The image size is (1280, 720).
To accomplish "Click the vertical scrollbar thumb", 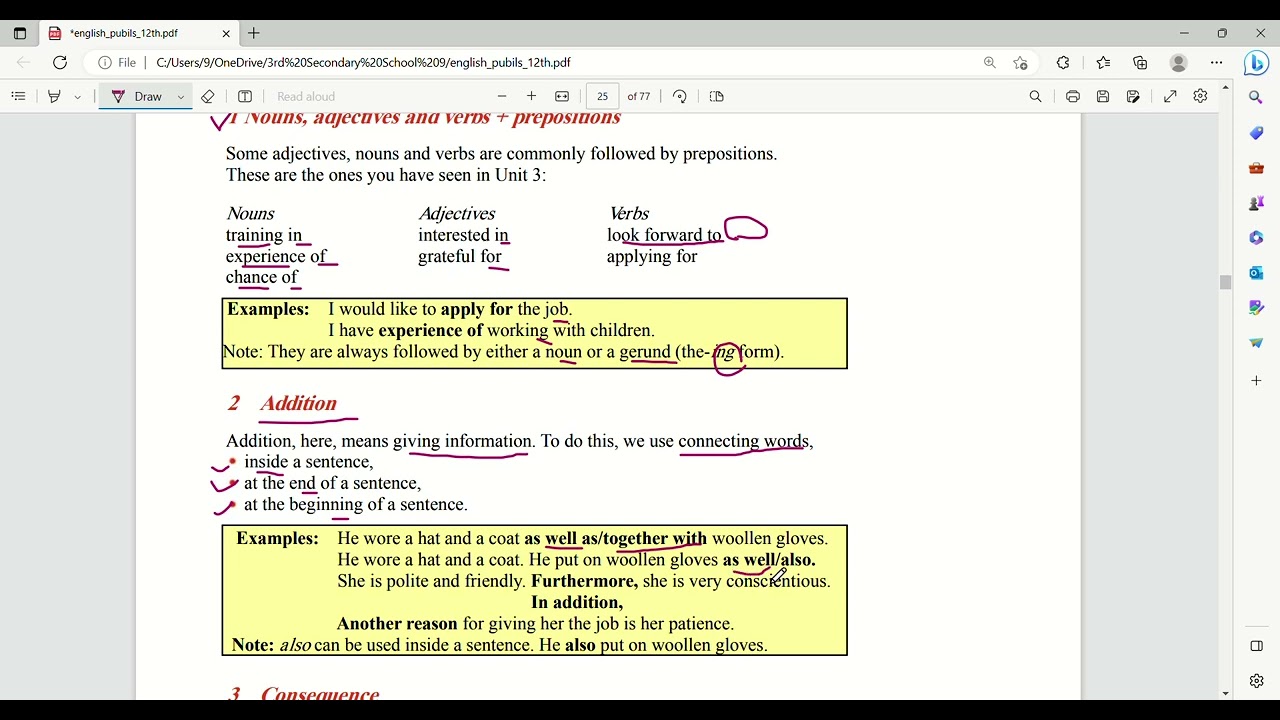I will point(1226,283).
